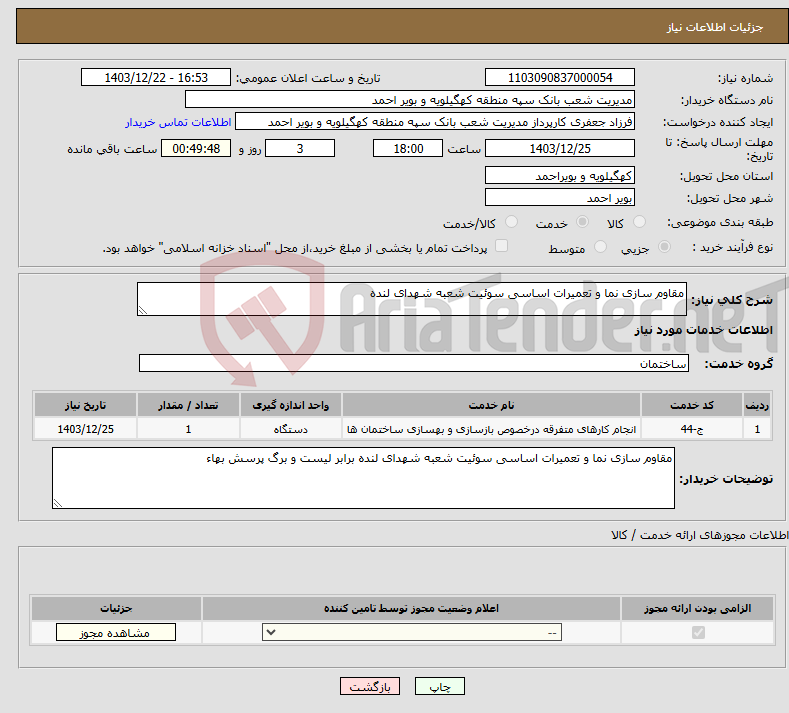Viewport: 789px width, 713px height.
Task: Click the request creator name field
Action: click(x=435, y=122)
